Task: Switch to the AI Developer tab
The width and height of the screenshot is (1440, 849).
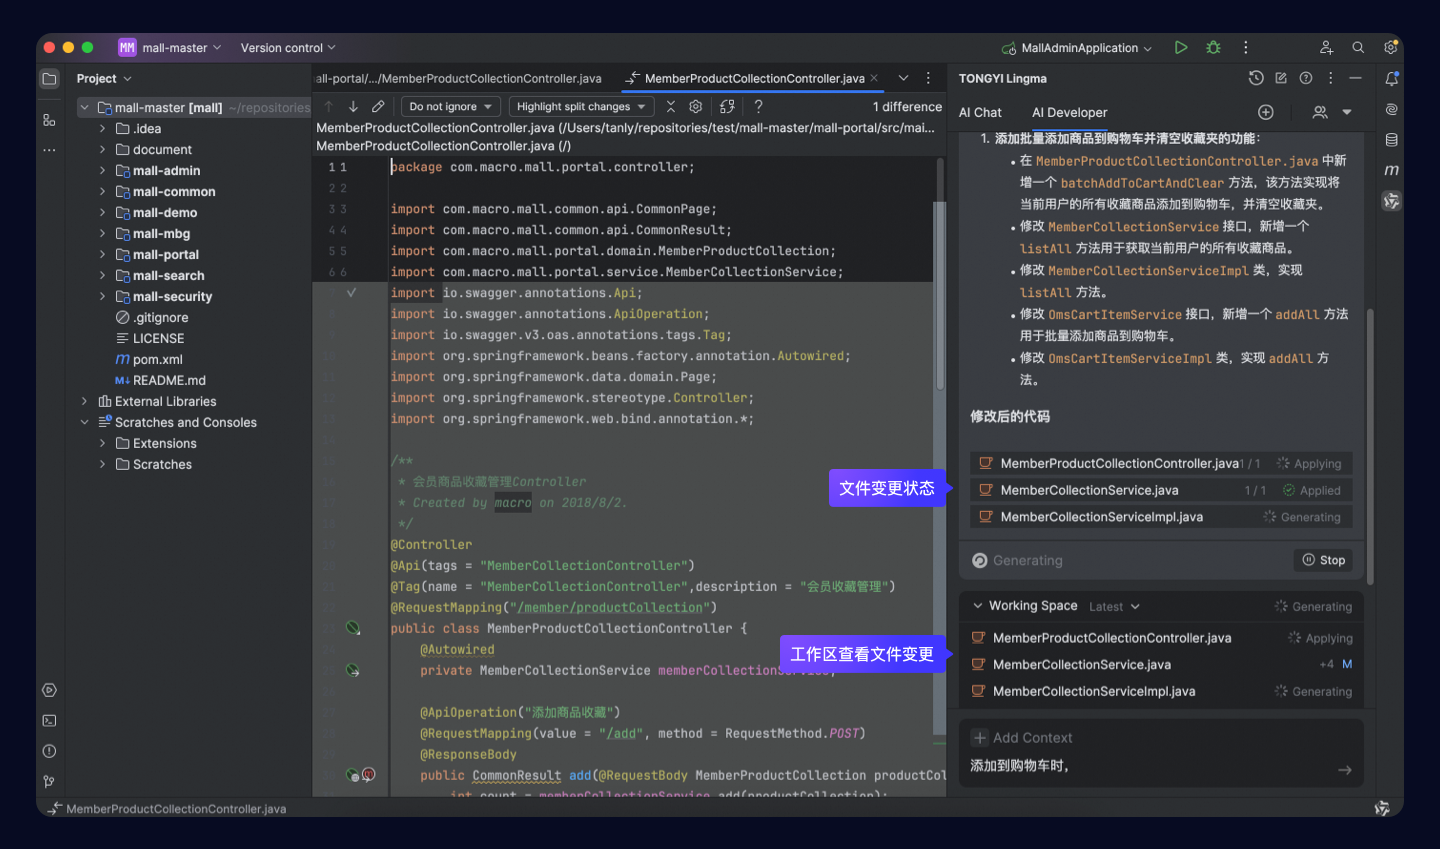Action: tap(1069, 112)
